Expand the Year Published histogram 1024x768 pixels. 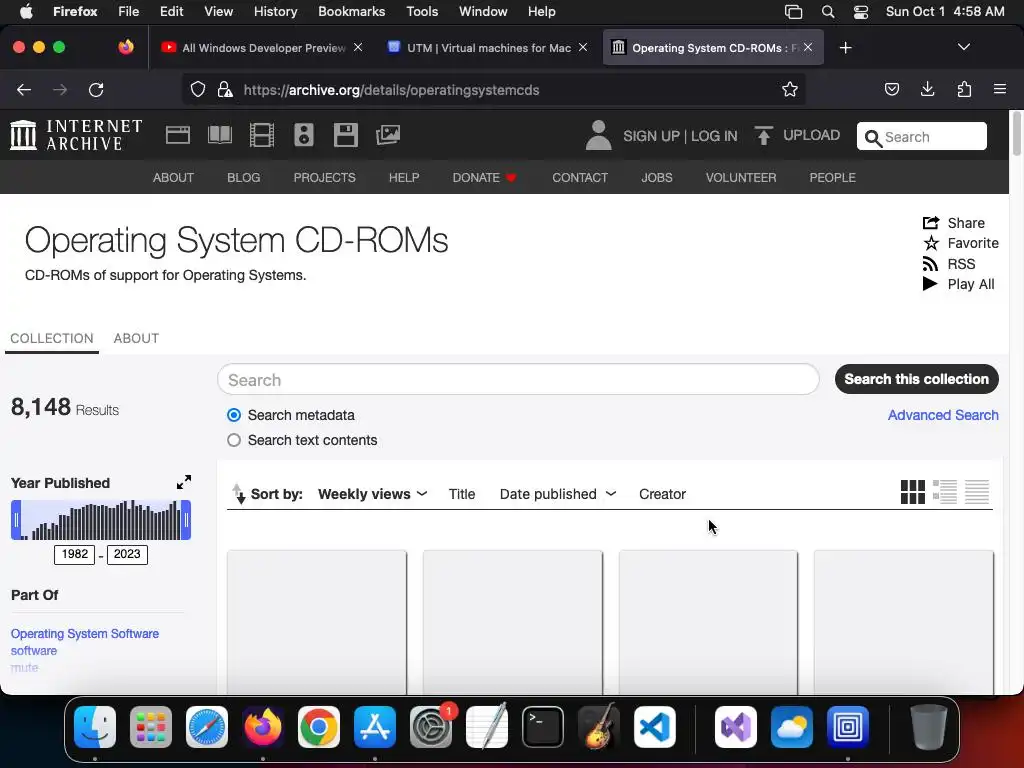(x=184, y=482)
